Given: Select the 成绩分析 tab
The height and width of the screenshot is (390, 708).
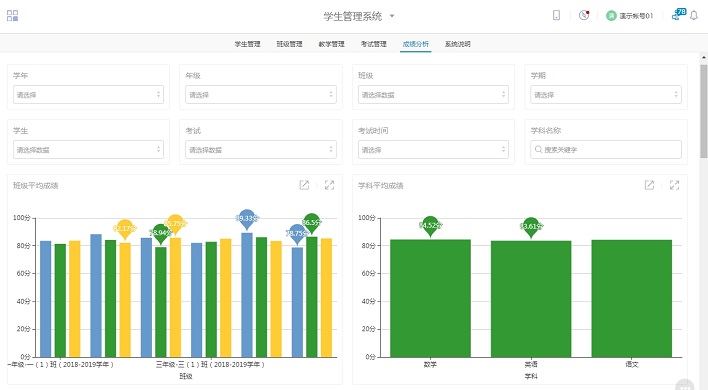Looking at the screenshot, I should (x=415, y=44).
